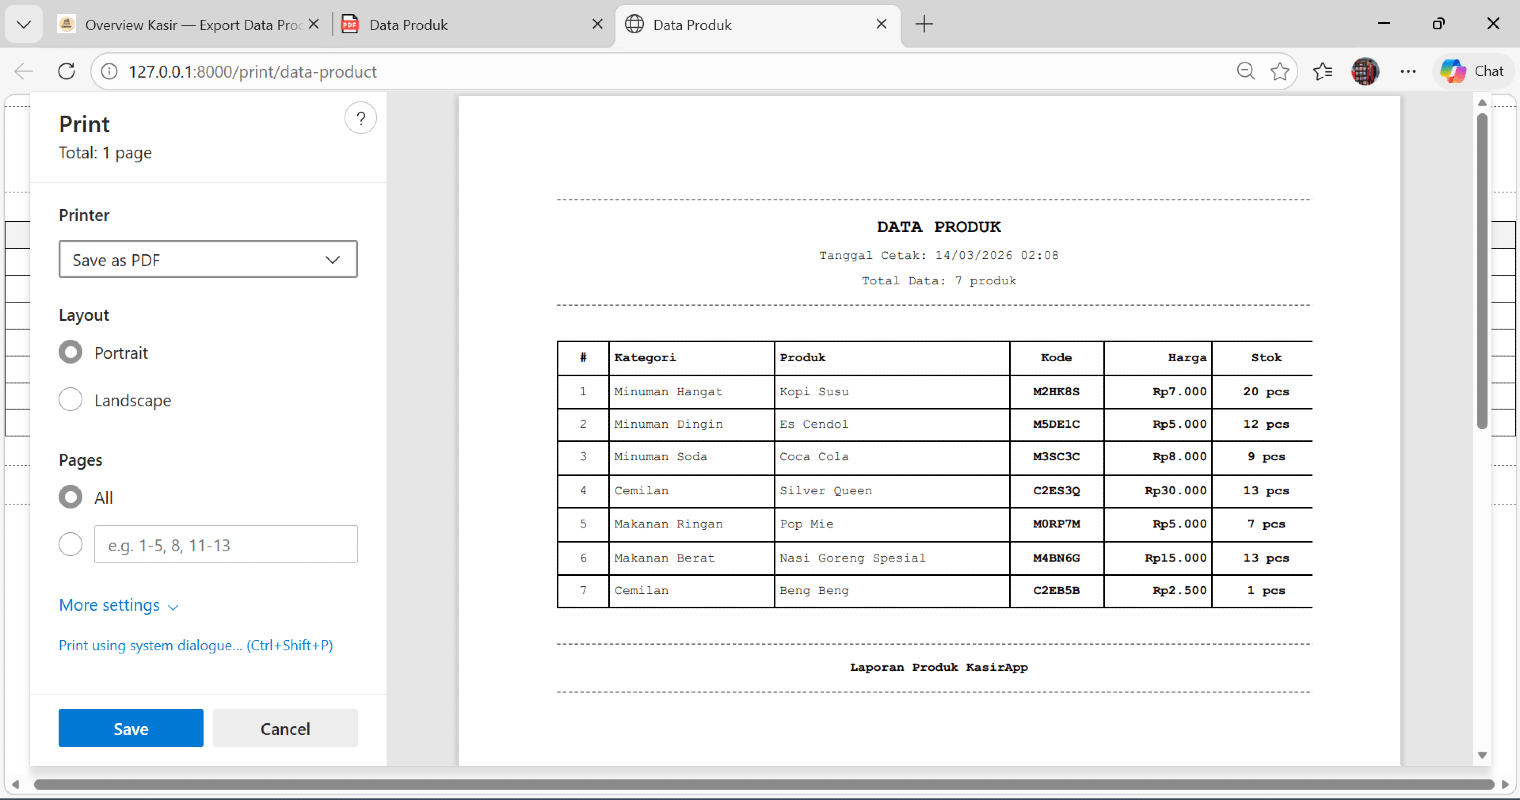Viewport: 1520px width, 800px height.
Task: Open a new tab with plus icon
Action: (924, 24)
